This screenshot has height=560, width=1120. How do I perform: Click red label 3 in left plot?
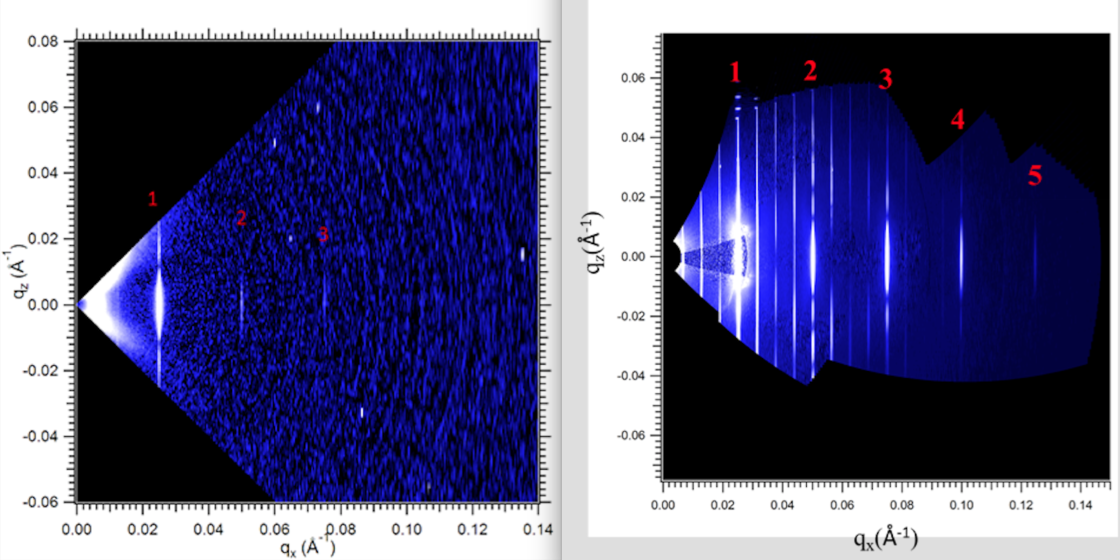click(x=323, y=234)
